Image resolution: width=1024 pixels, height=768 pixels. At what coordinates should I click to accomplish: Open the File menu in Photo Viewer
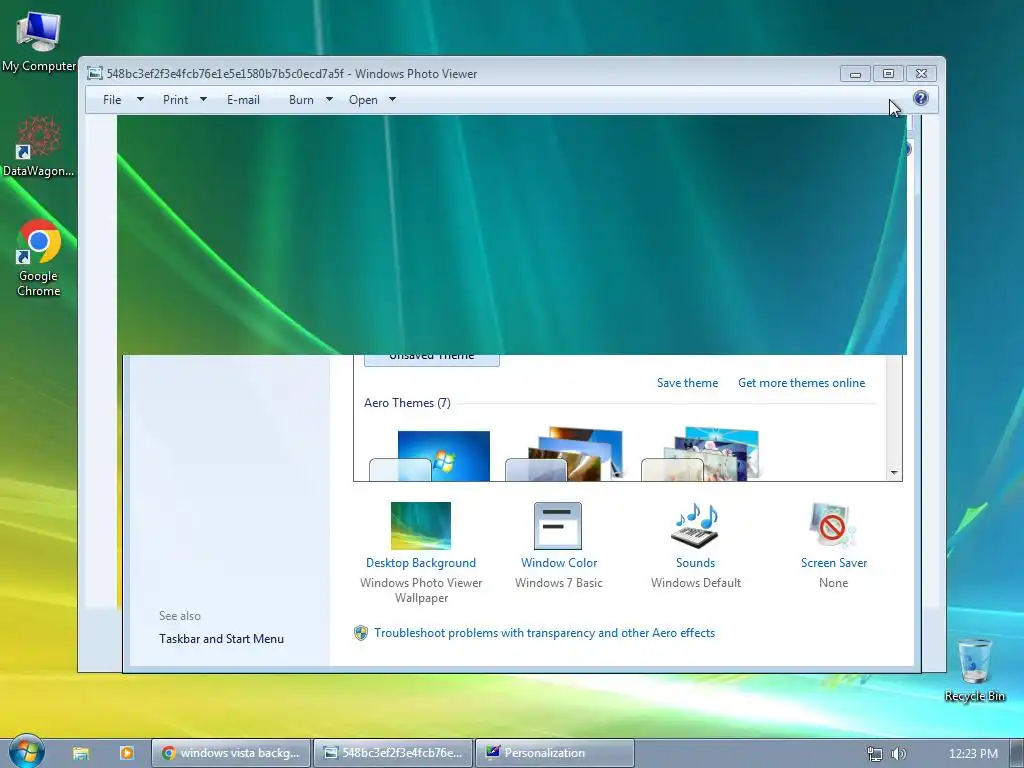(x=112, y=100)
